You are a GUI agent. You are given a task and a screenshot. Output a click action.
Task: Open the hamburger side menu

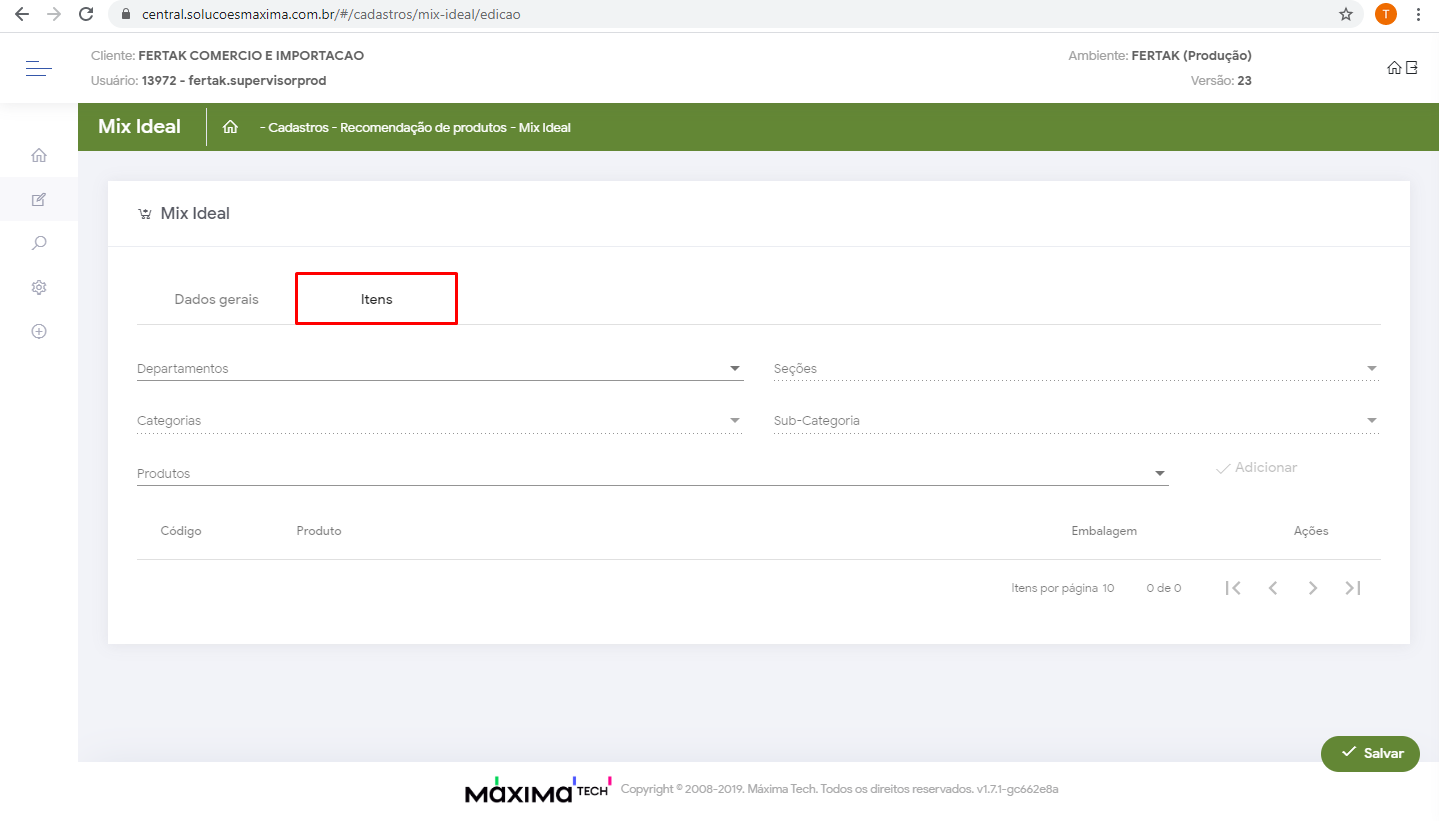39,69
